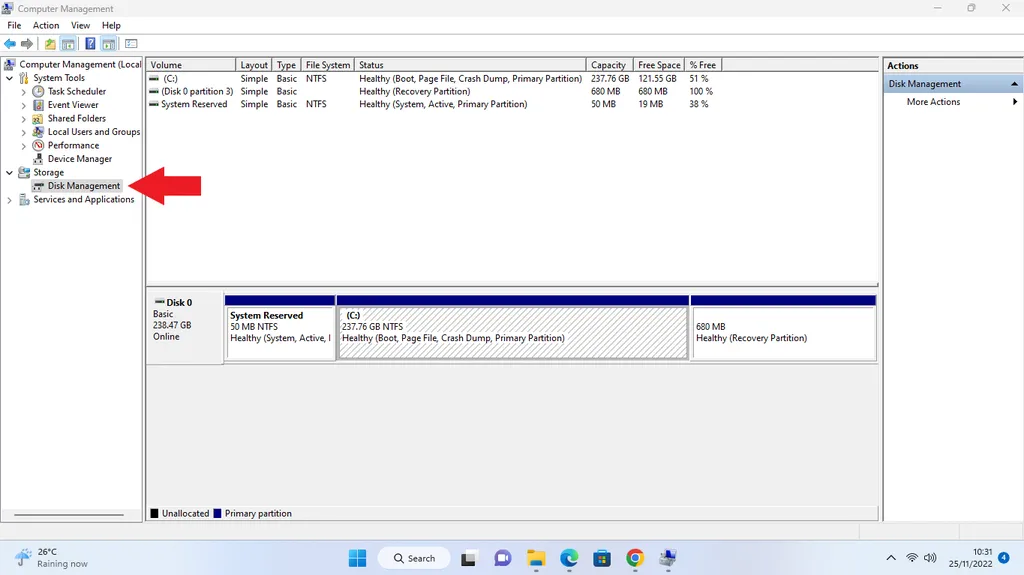
Task: Sort by the Capacity column header
Action: 609,65
